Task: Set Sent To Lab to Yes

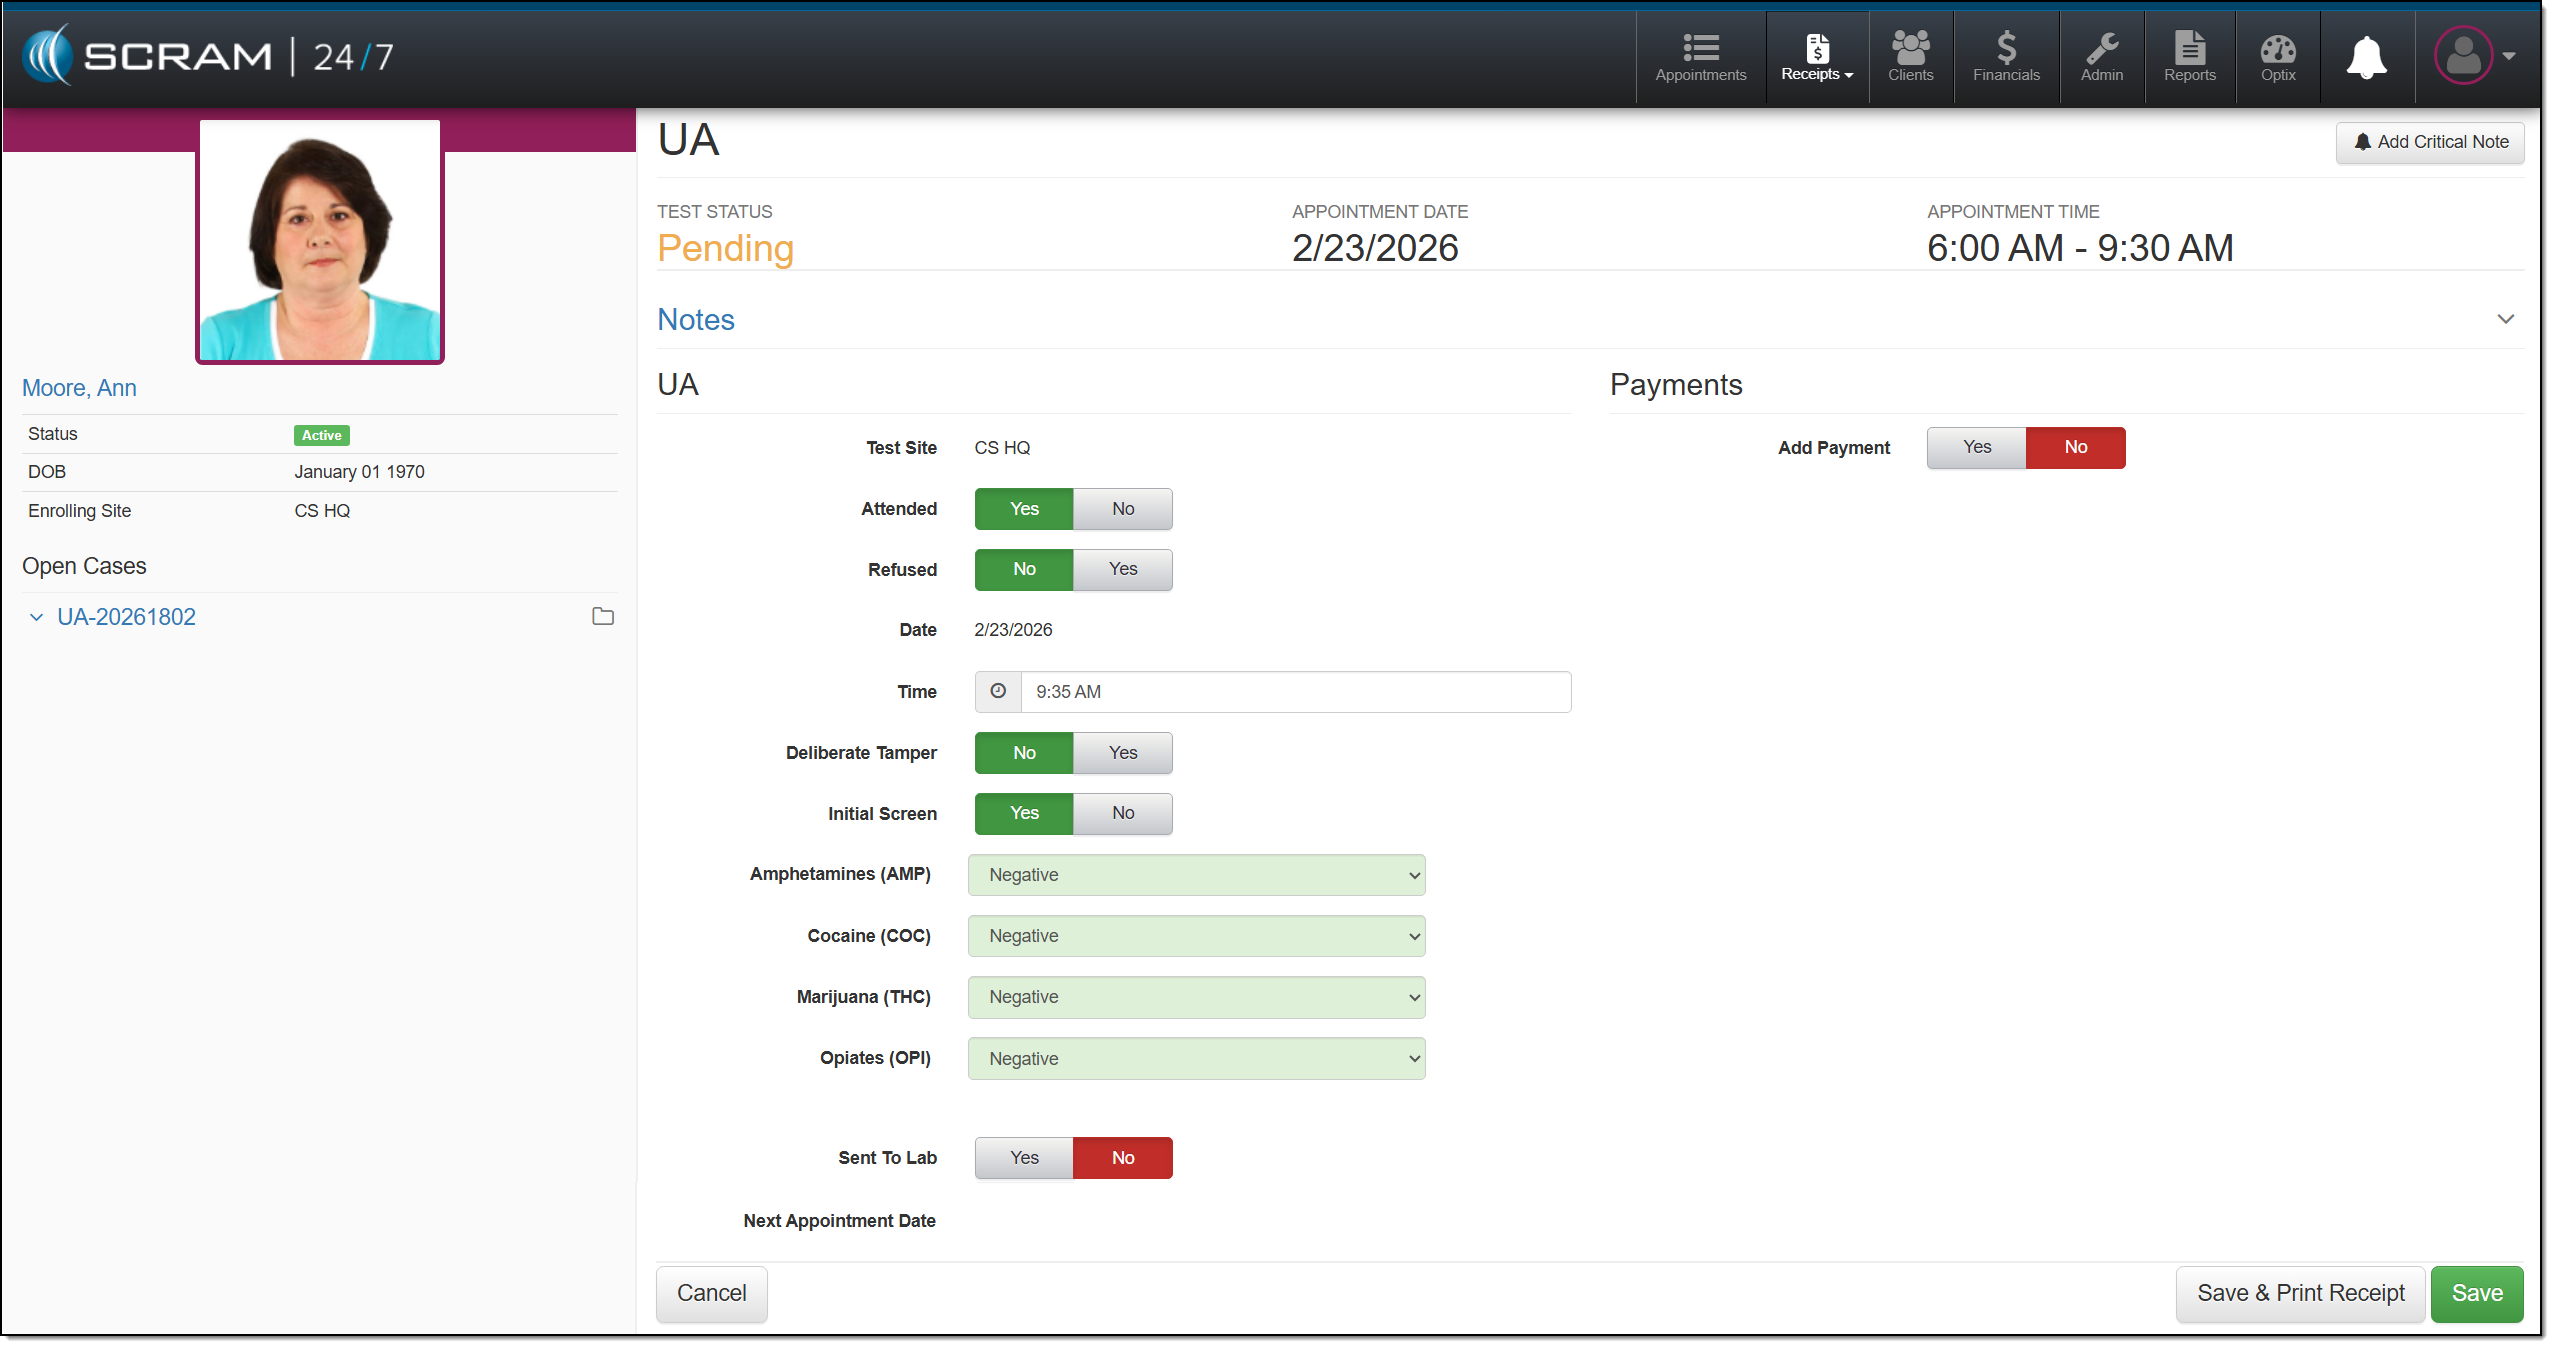Action: pyautogui.click(x=1024, y=1158)
